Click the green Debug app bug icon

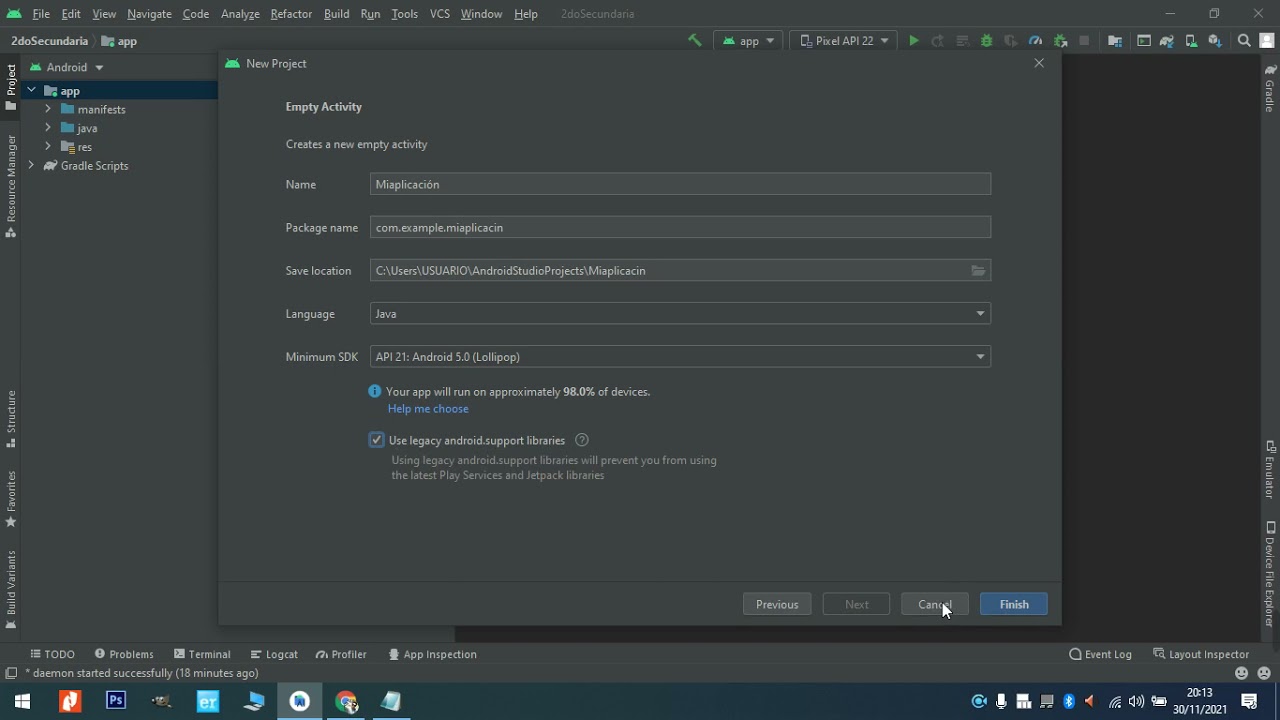(x=987, y=41)
